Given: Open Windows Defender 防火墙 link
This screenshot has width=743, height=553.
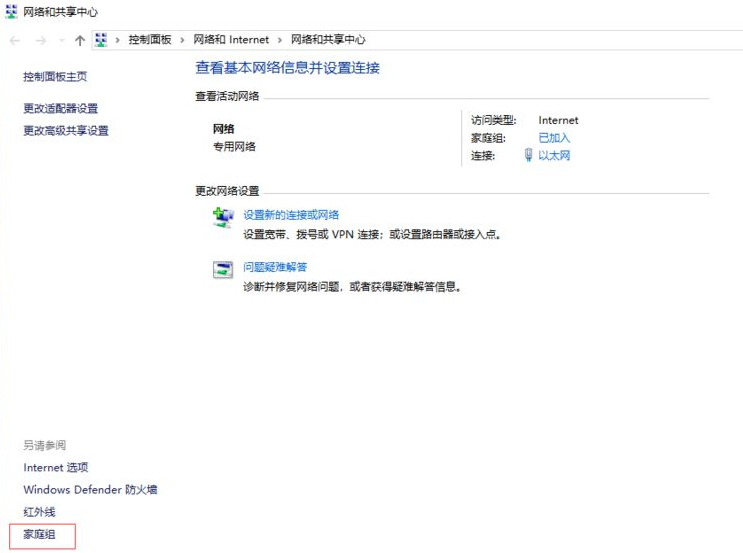Looking at the screenshot, I should pos(90,490).
